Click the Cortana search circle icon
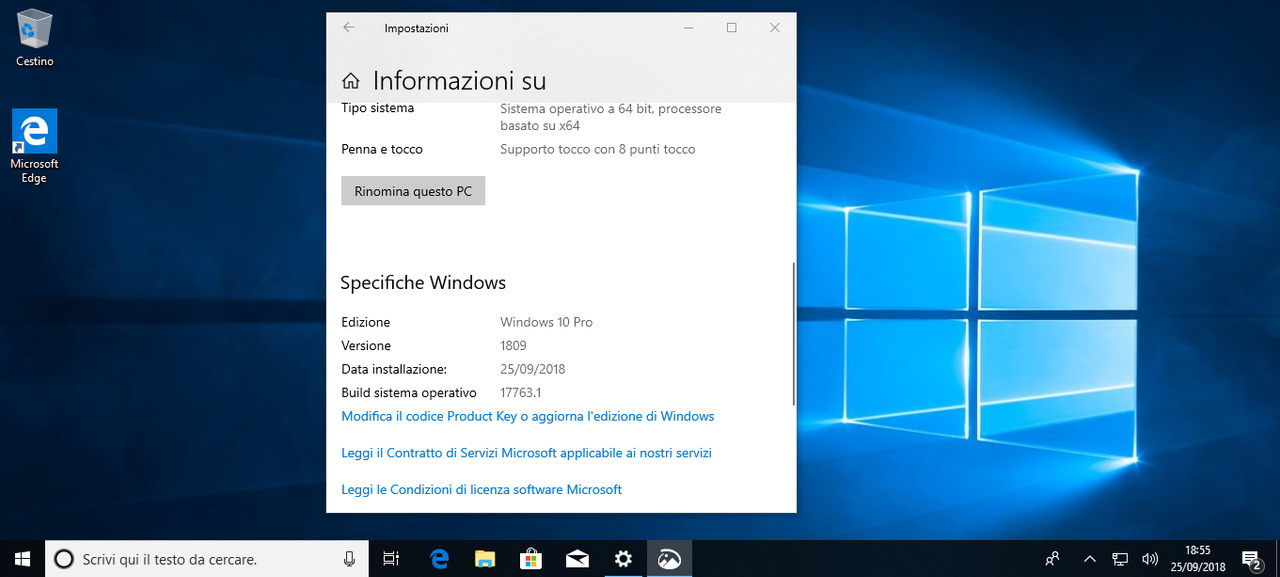 (x=63, y=560)
